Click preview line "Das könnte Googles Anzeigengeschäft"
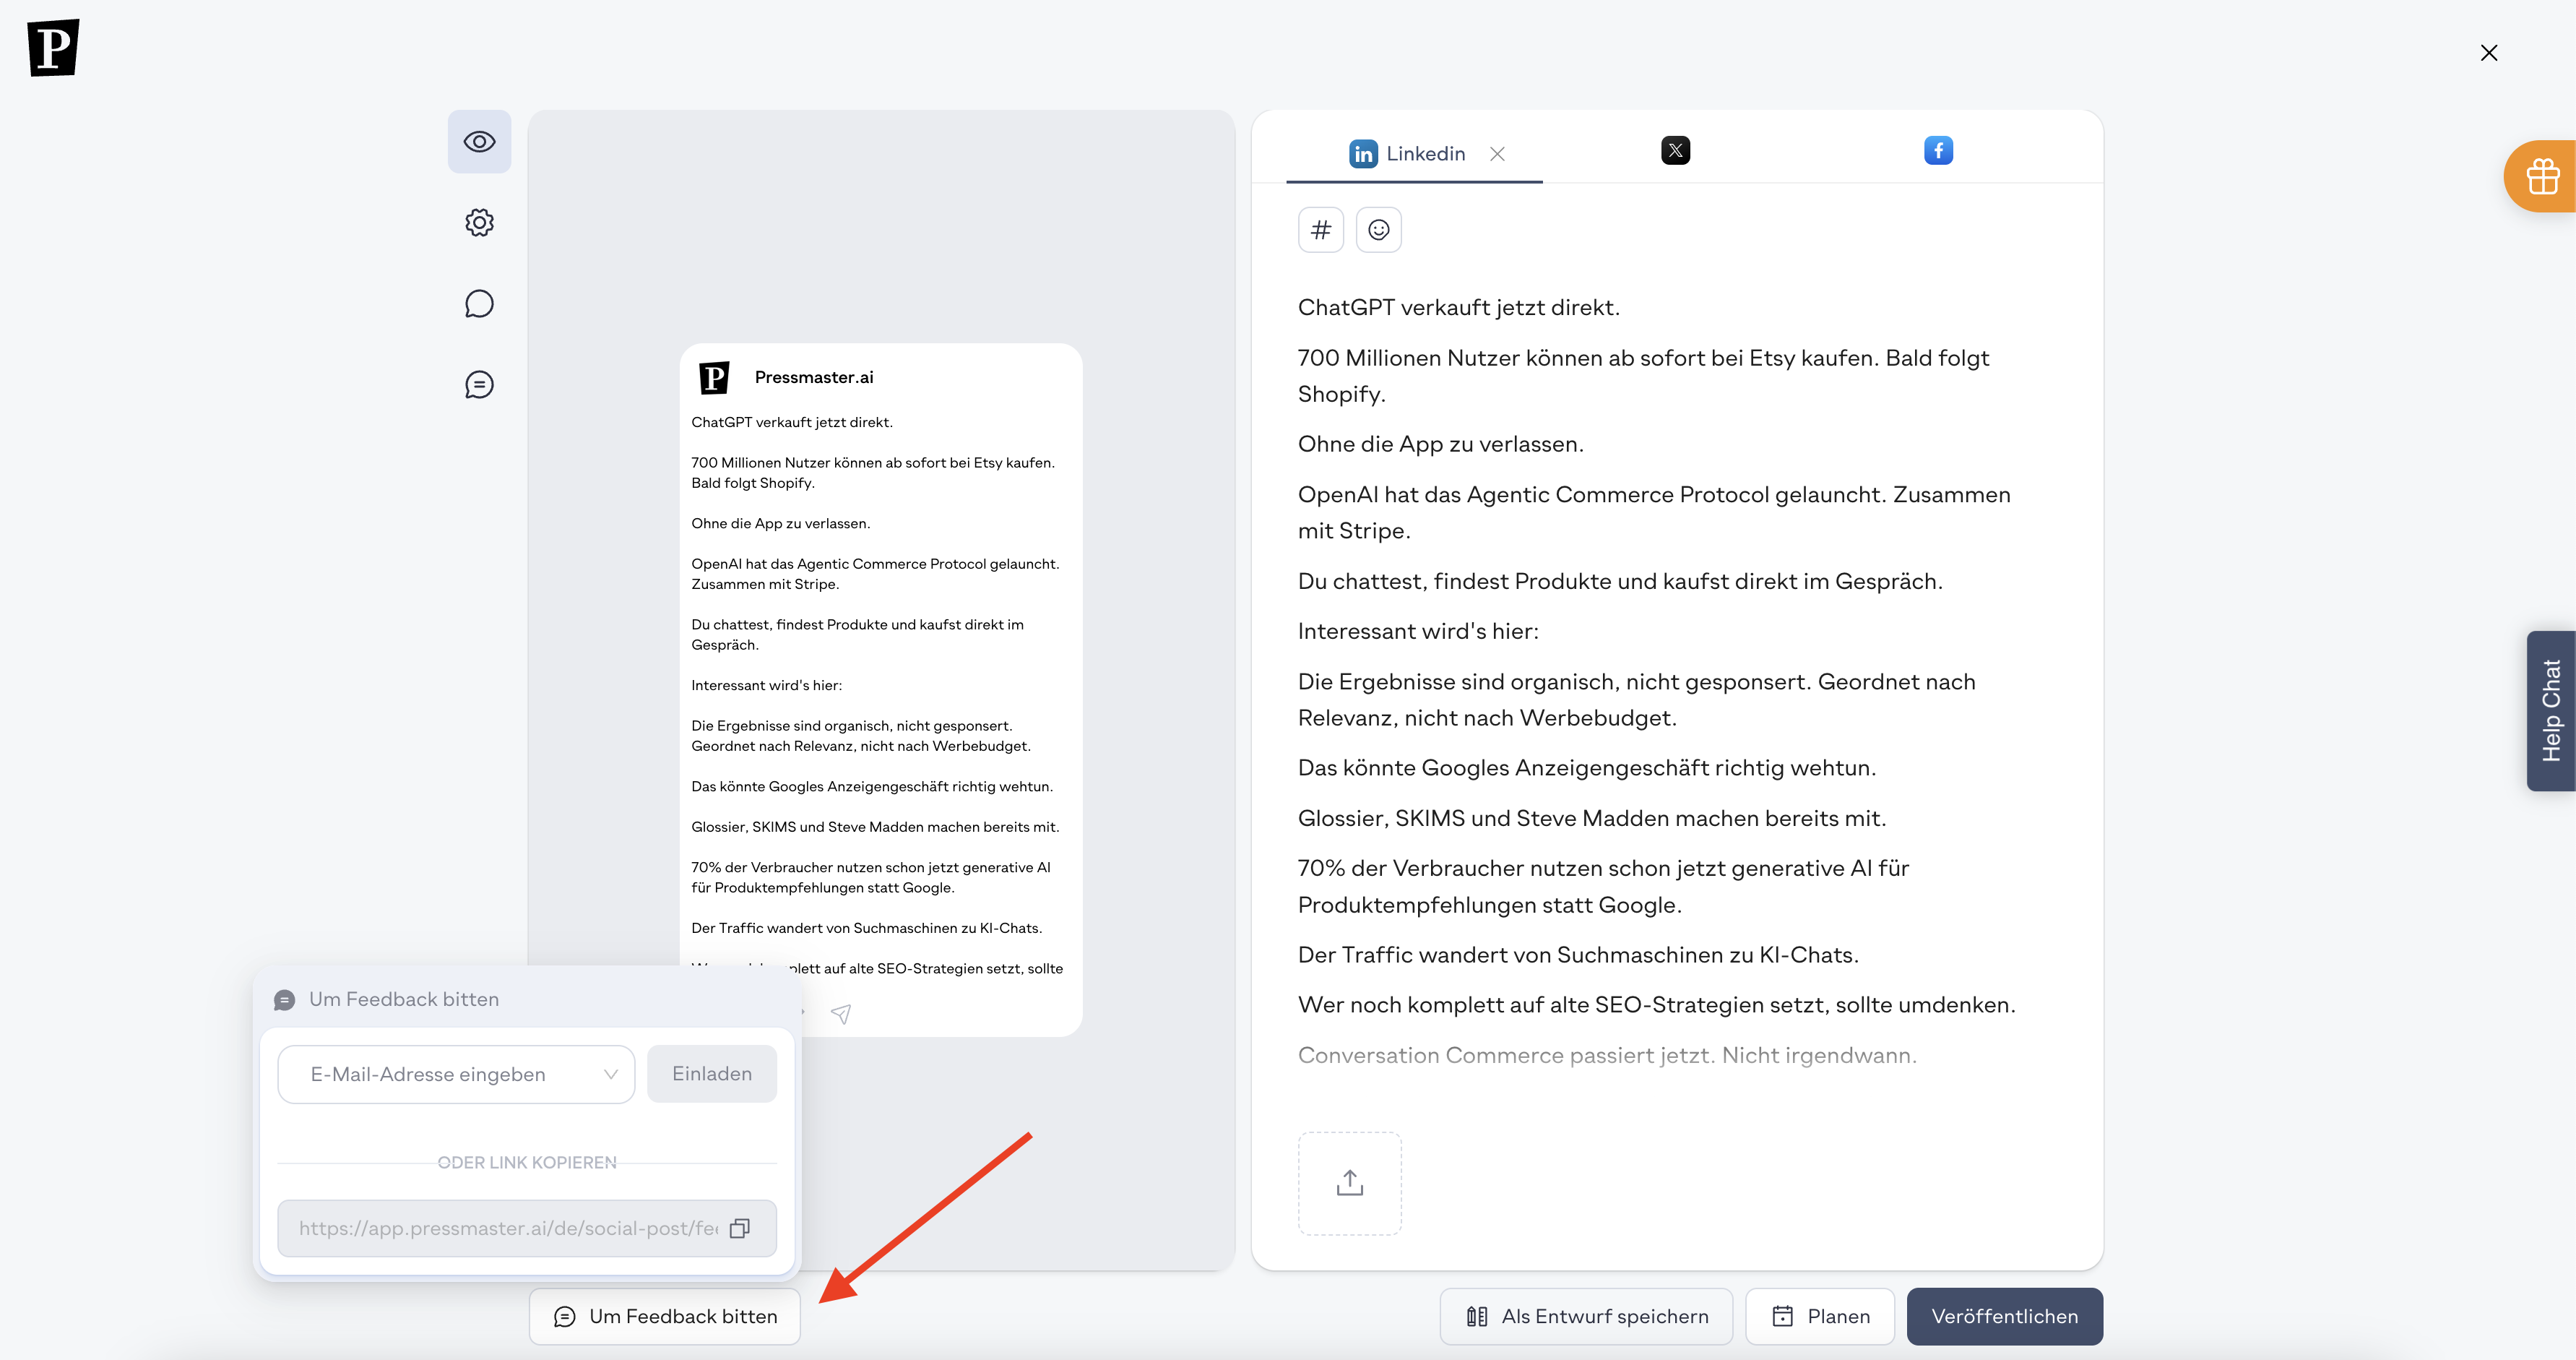The image size is (2576, 1360). tap(872, 786)
